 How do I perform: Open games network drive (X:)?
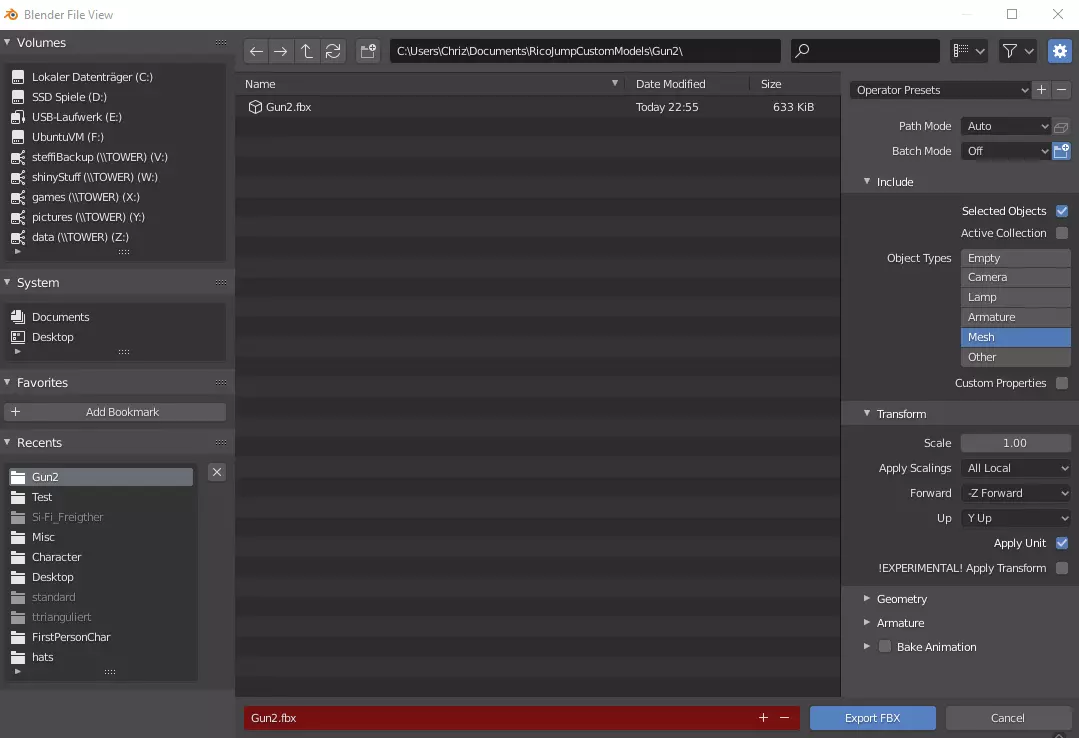pyautogui.click(x=114, y=197)
